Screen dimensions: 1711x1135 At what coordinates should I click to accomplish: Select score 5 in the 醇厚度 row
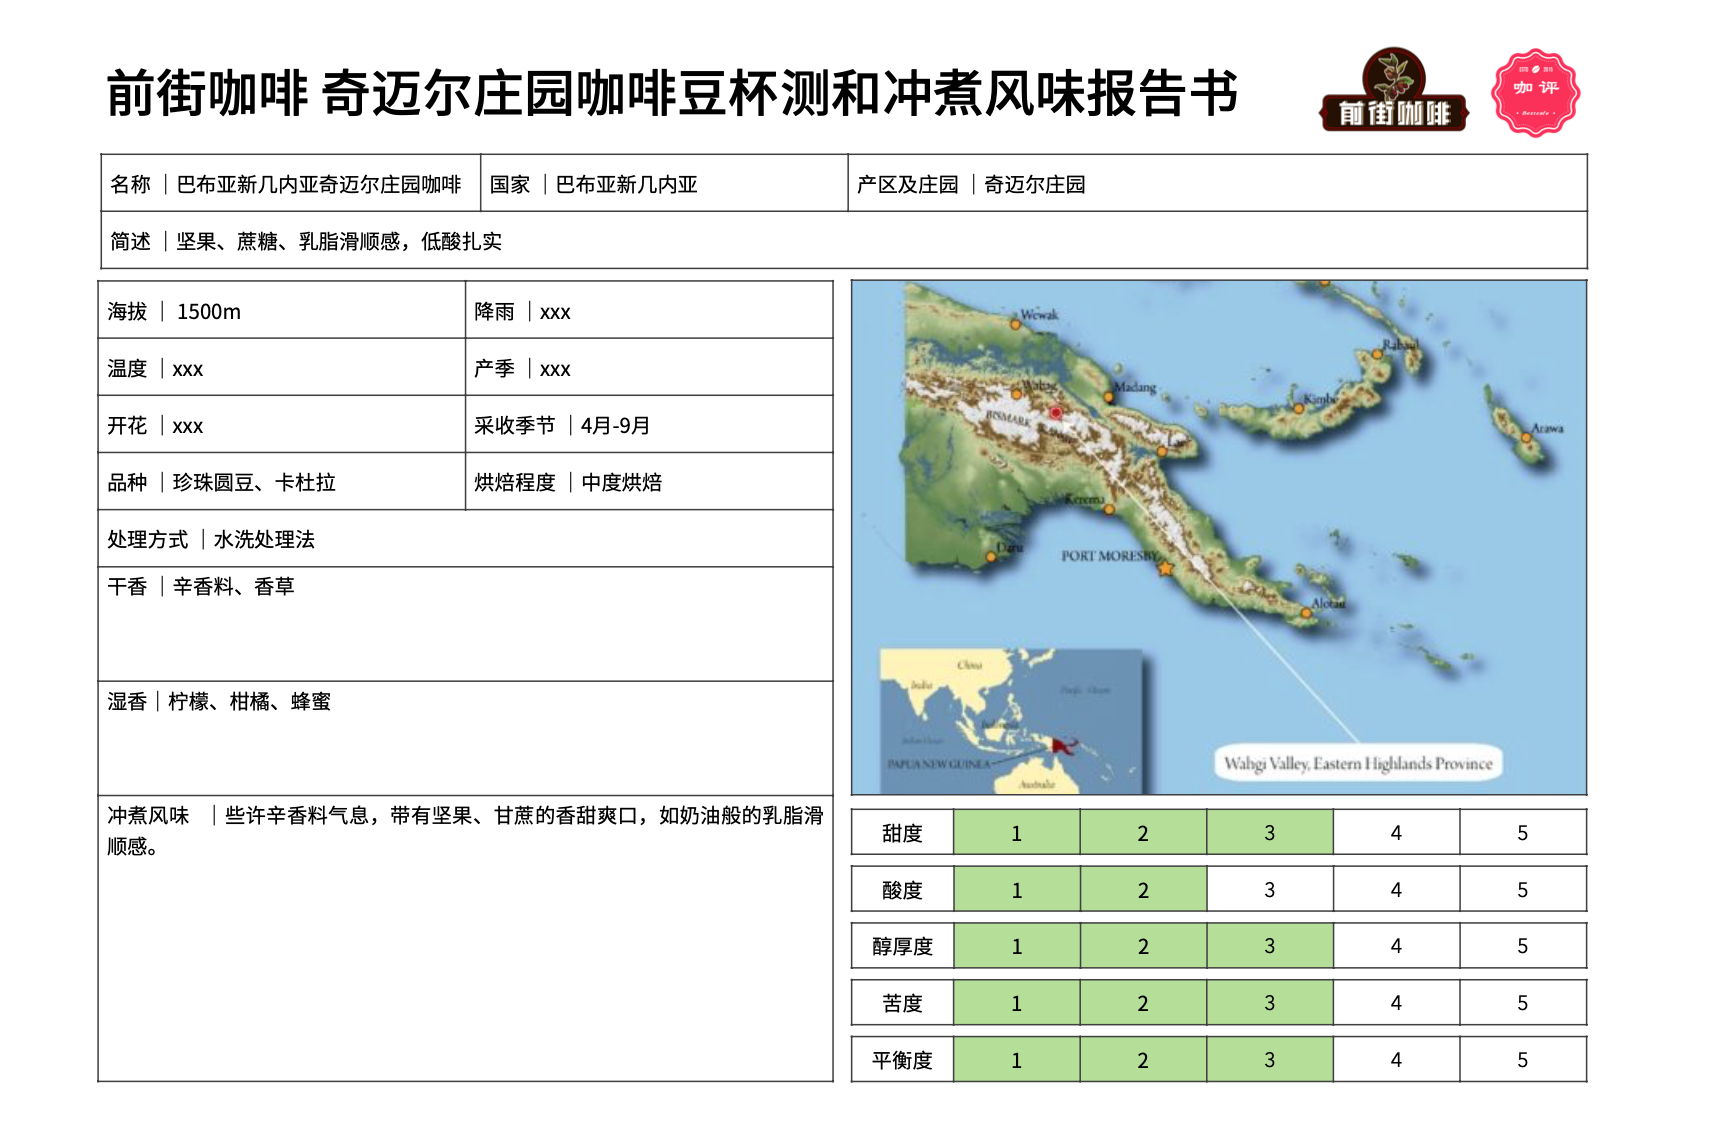pos(1522,946)
